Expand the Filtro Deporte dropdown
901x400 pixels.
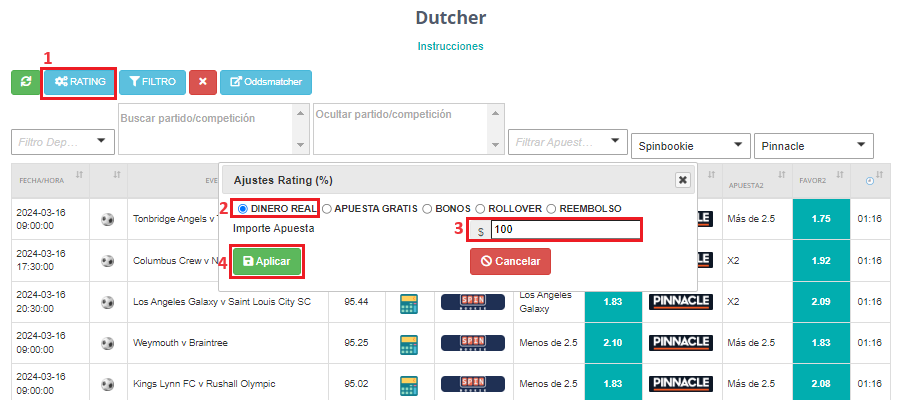tap(63, 142)
